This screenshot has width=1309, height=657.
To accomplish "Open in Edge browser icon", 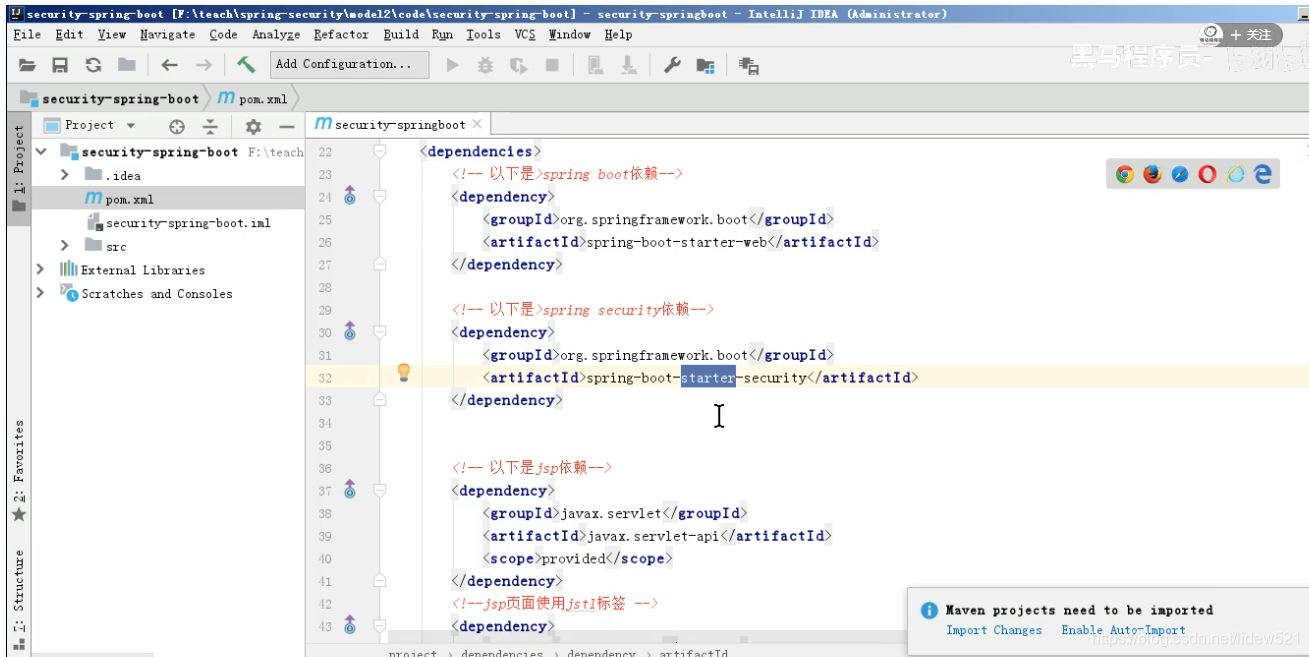I will (x=1263, y=174).
